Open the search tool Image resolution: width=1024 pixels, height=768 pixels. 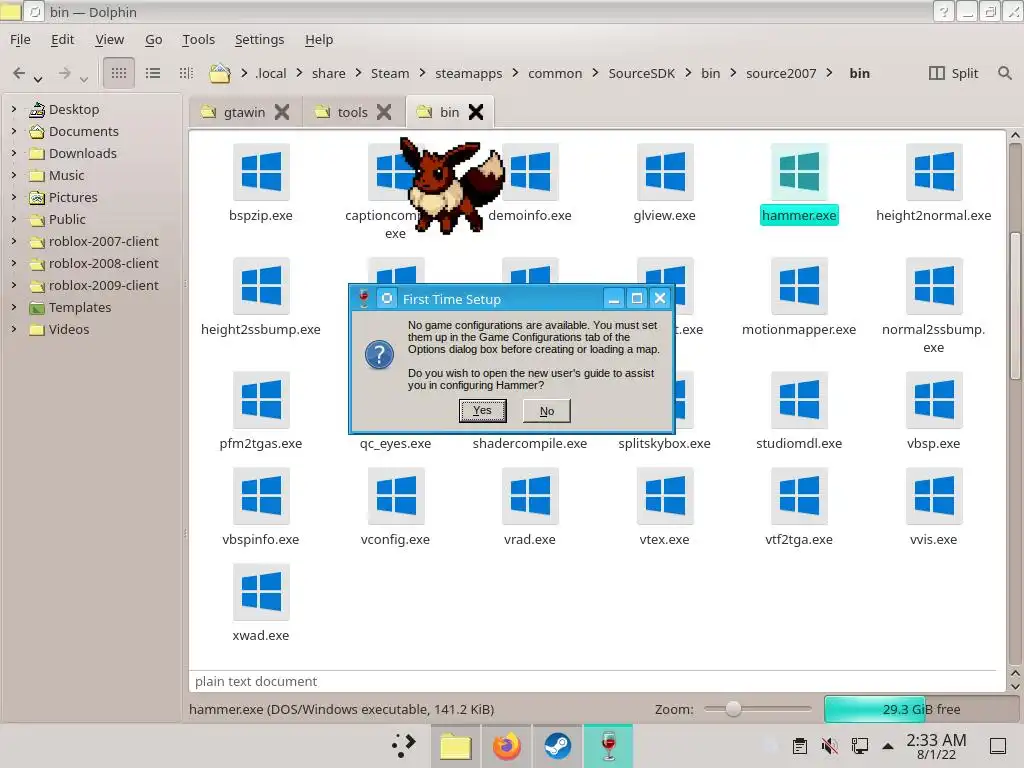pyautogui.click(x=1004, y=73)
